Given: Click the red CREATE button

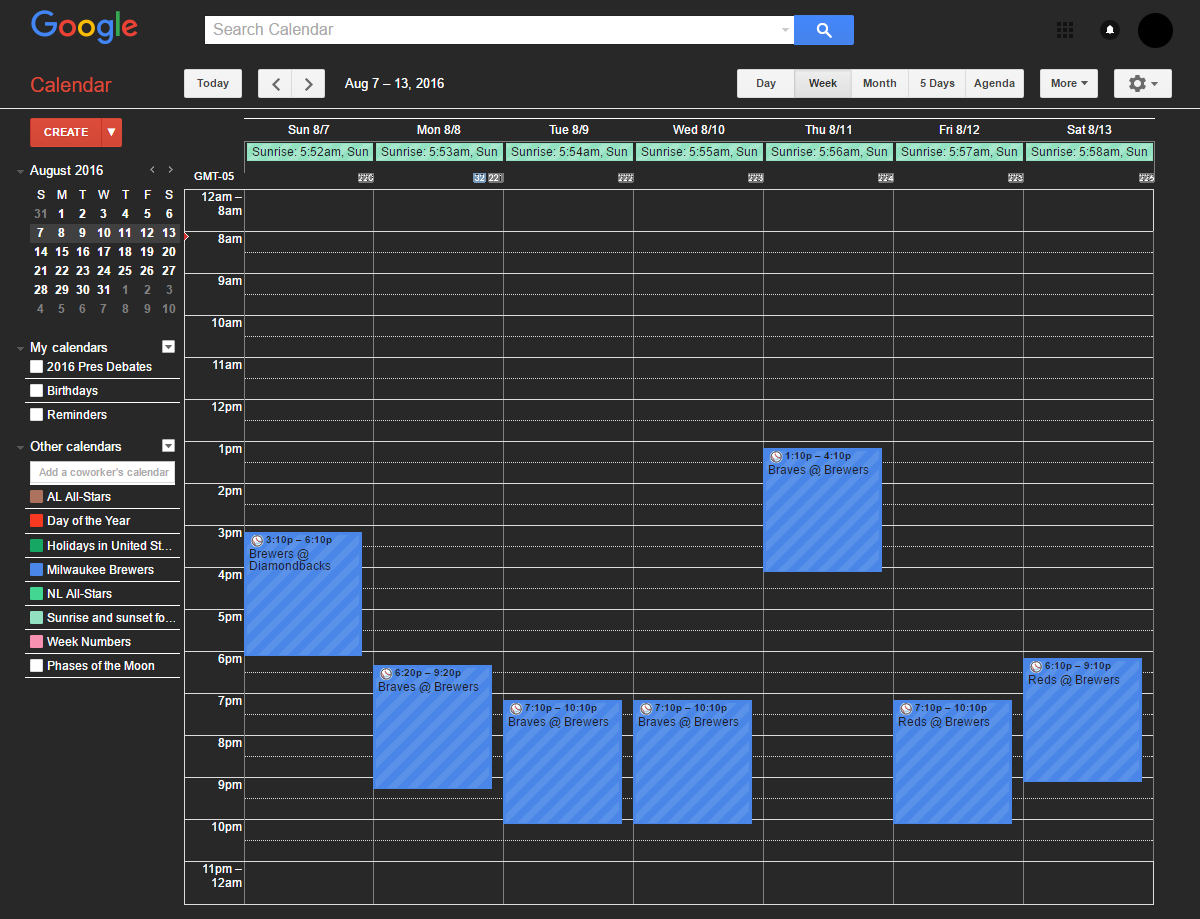Looking at the screenshot, I should tap(66, 132).
